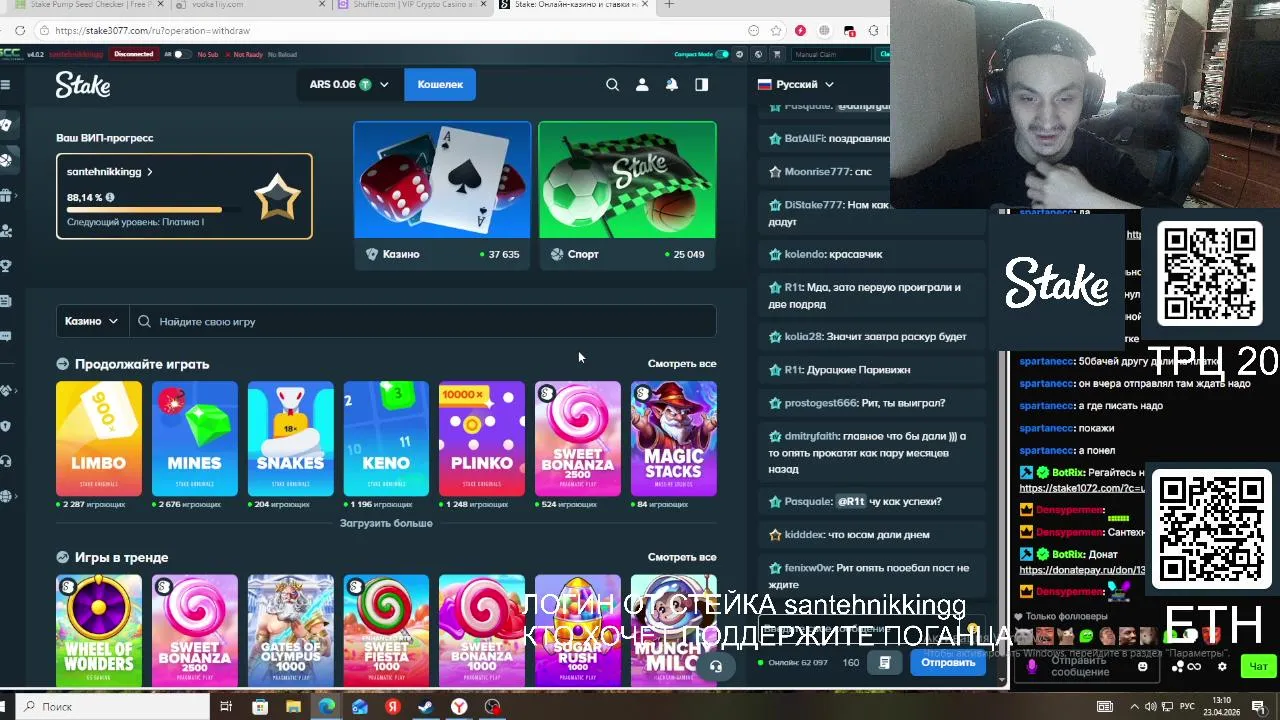Open affiliate people icon in left sidebar
Viewport: 1280px width, 720px height.
point(5,231)
